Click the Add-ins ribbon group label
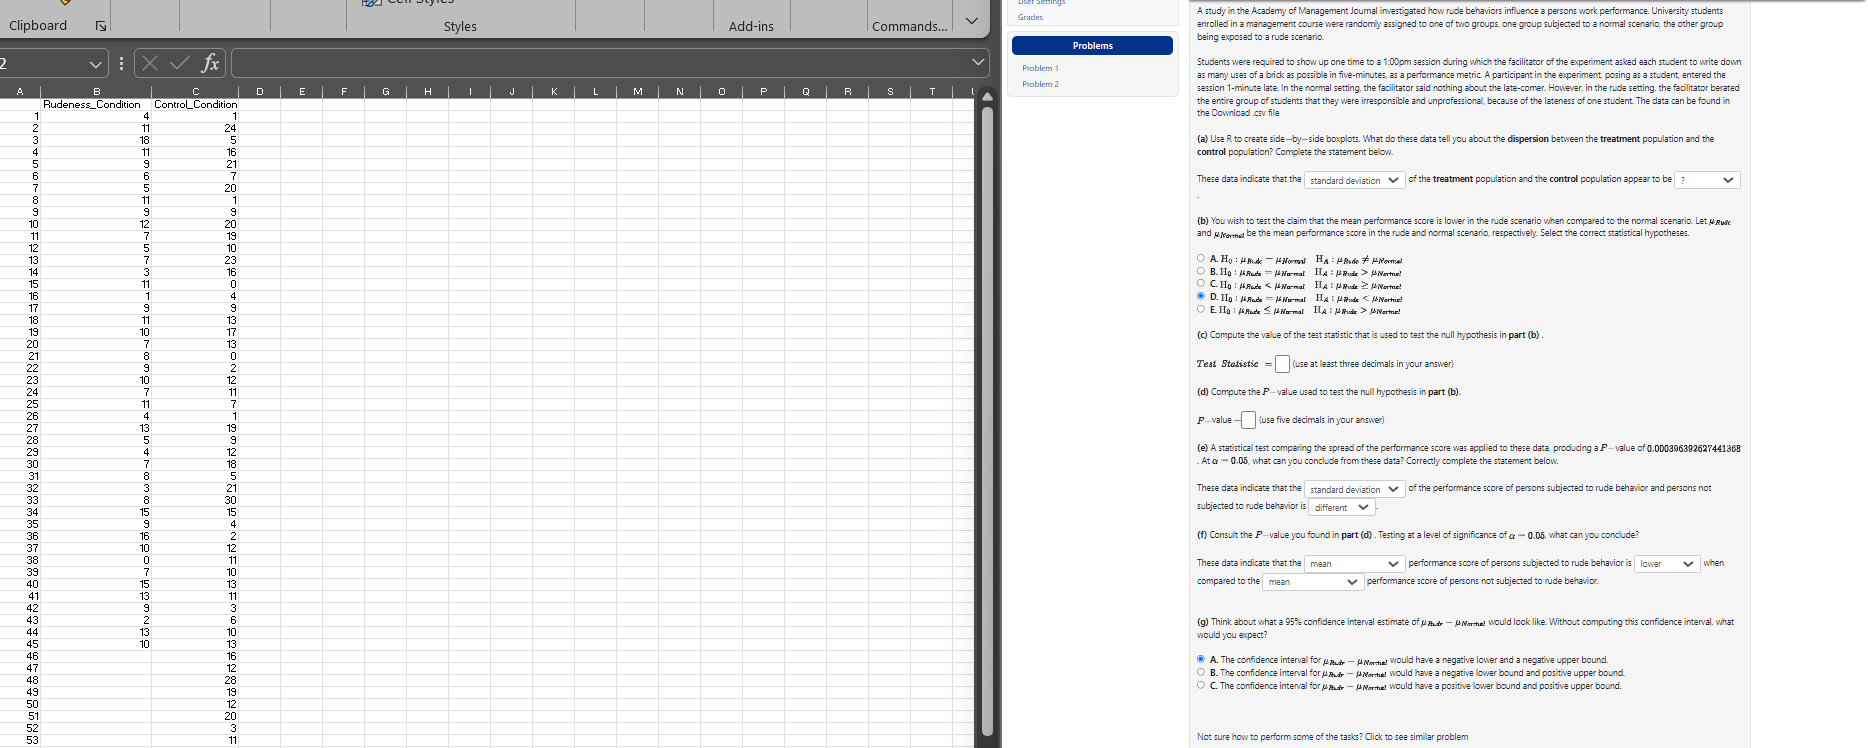The height and width of the screenshot is (748, 1868). coord(751,26)
